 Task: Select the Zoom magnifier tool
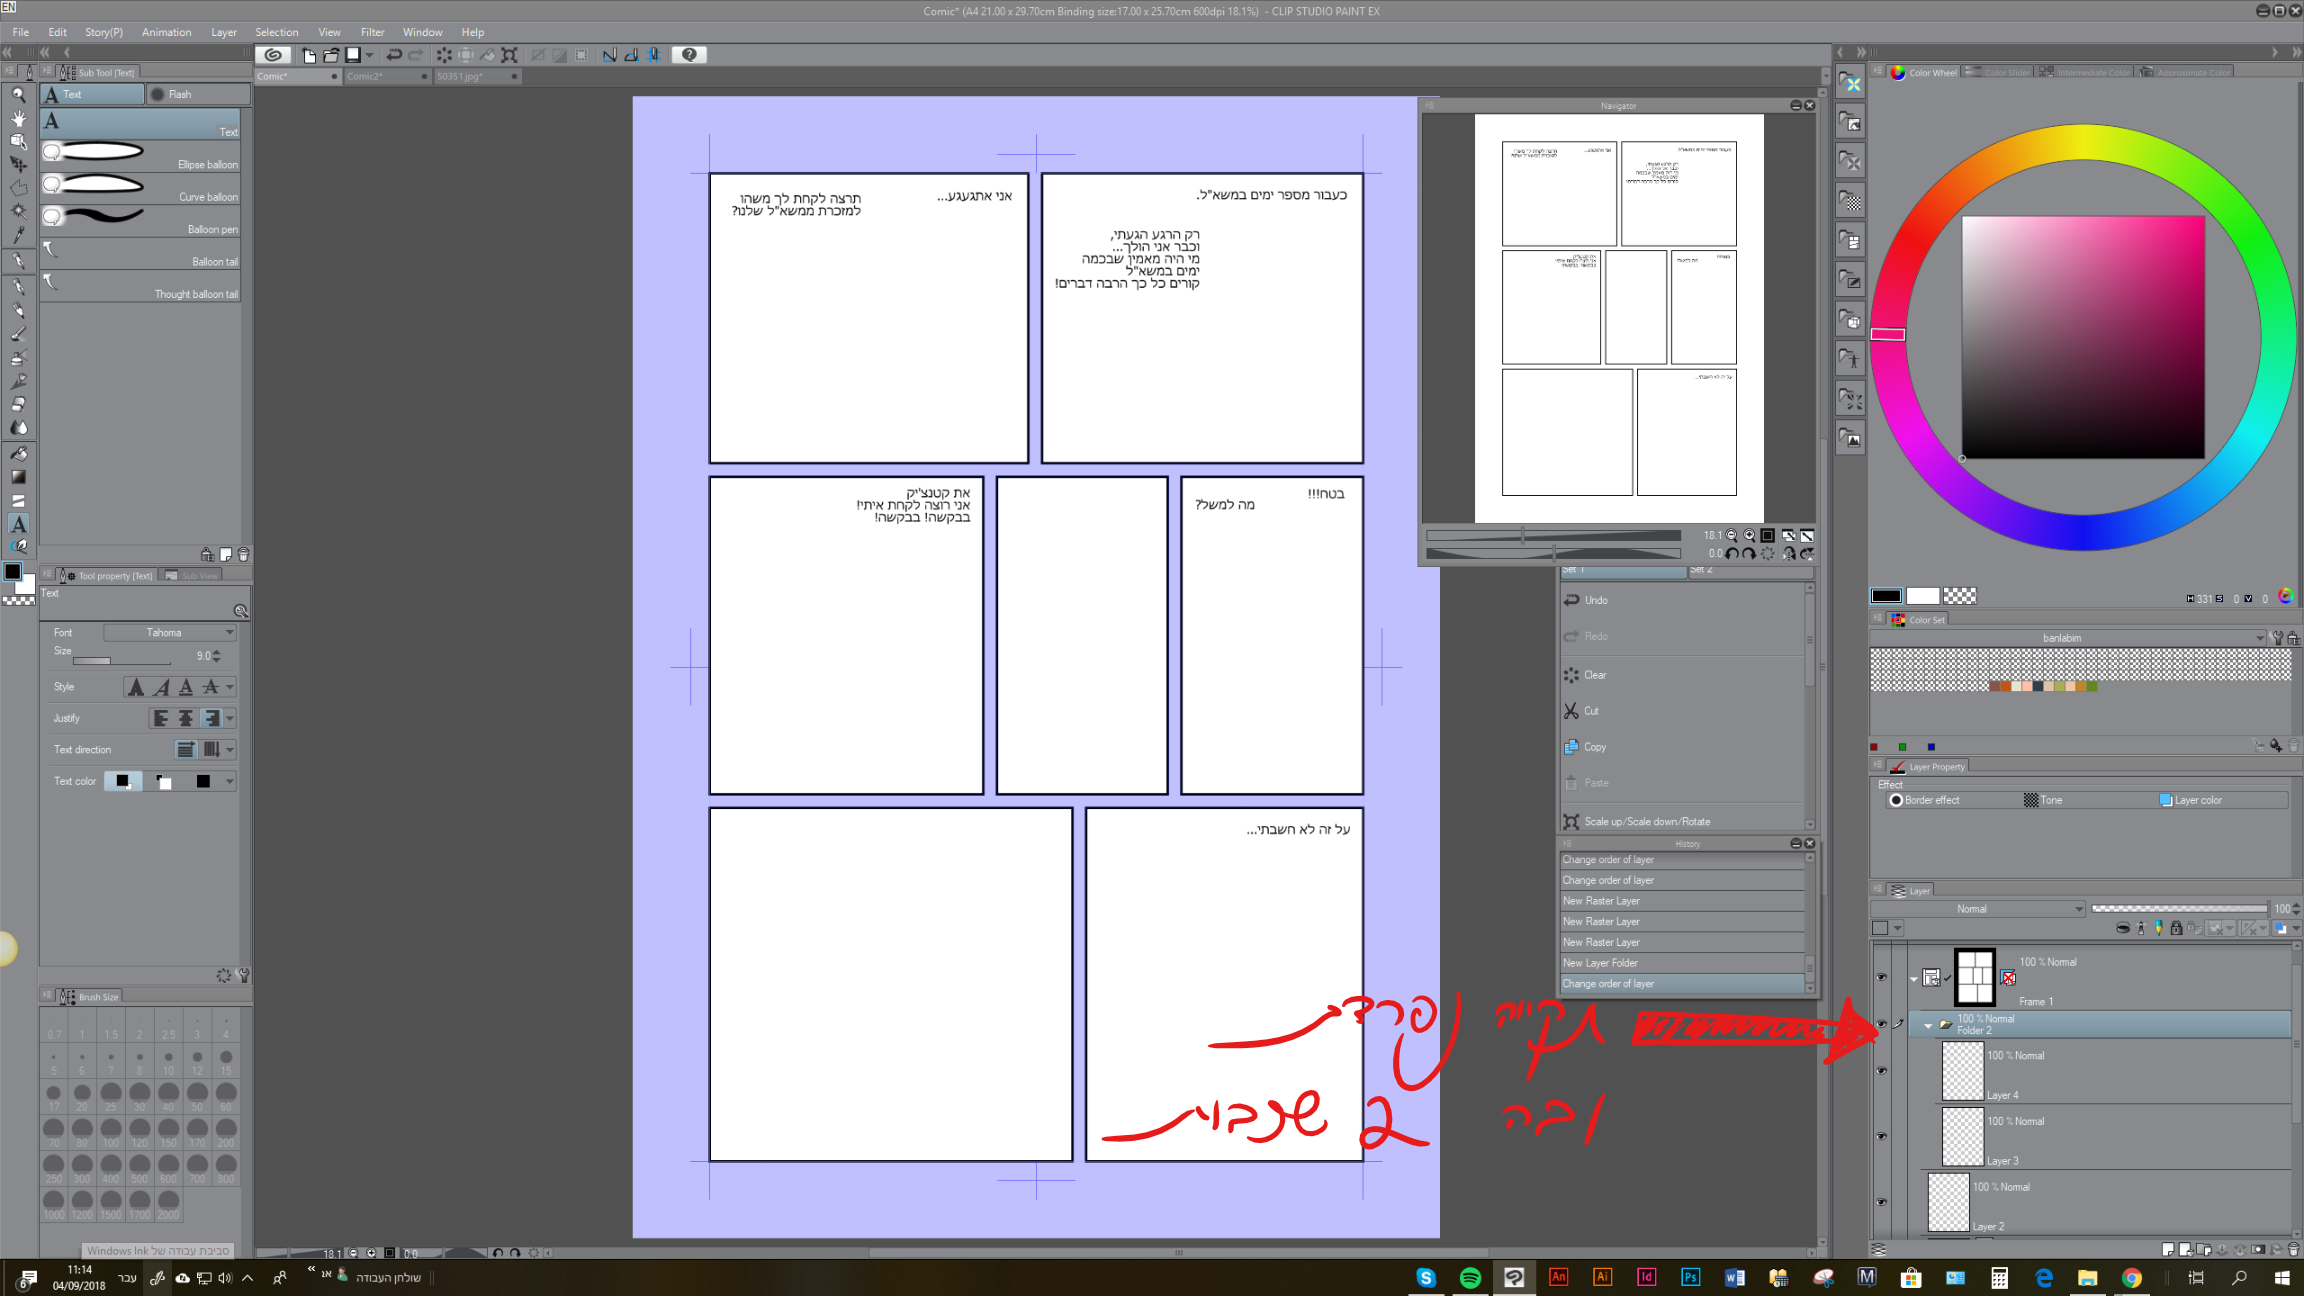click(18, 94)
